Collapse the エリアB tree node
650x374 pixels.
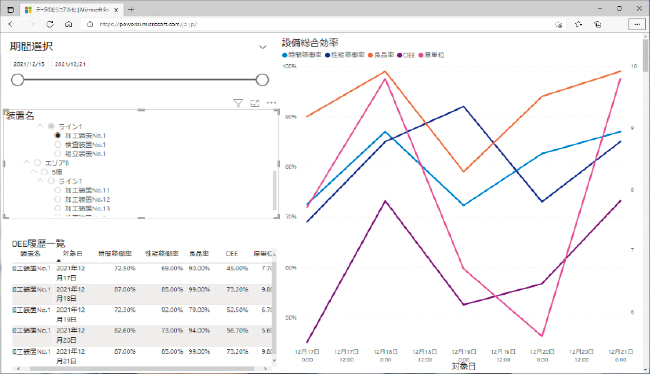click(x=27, y=162)
